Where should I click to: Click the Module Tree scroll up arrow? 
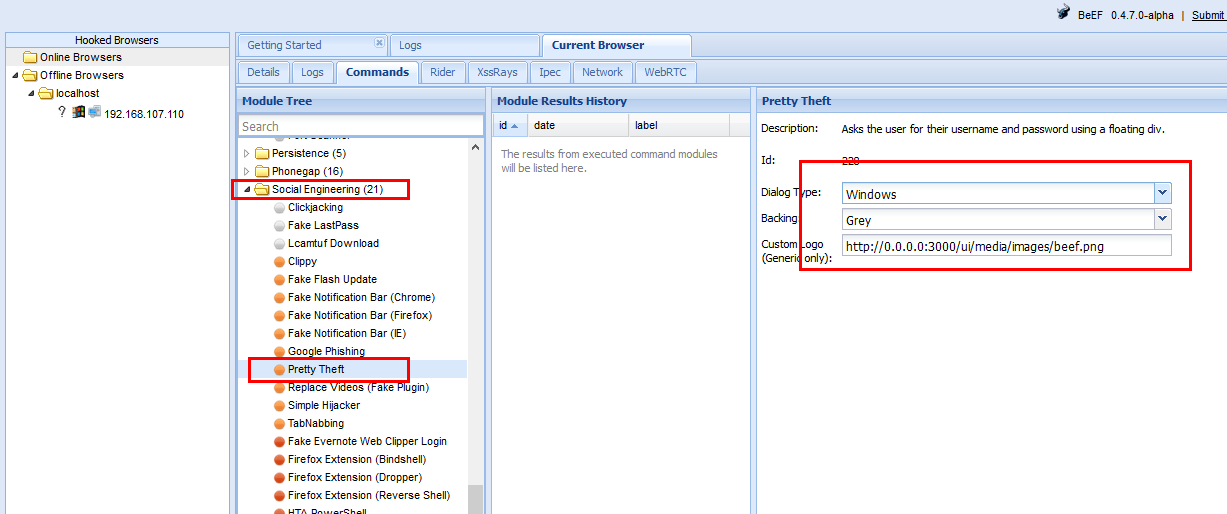click(x=475, y=146)
